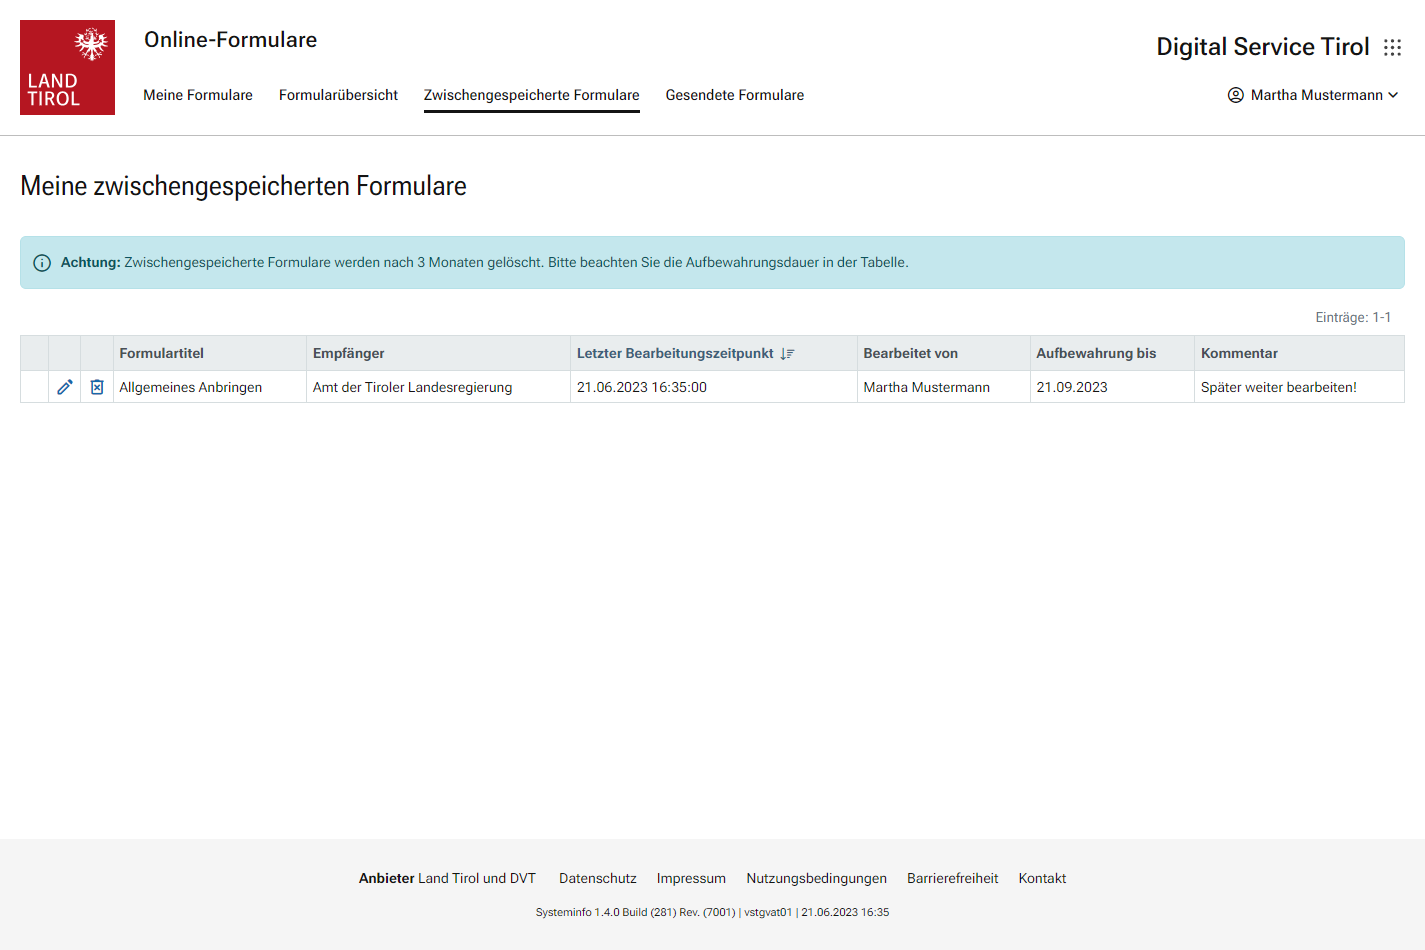Click the sort icon beside Letzter Bearbeitungszeitpunkt
Screen dimensions: 1425x950
click(787, 354)
